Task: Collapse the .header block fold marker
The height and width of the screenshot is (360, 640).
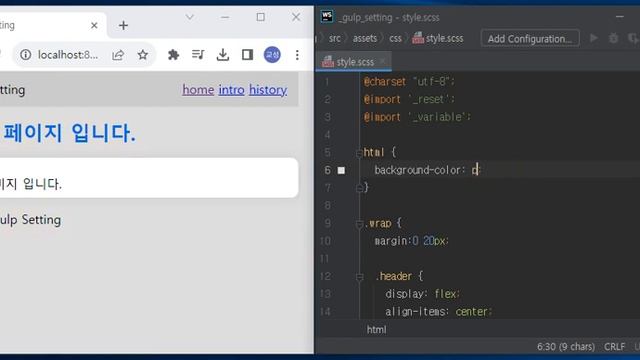Action: (x=359, y=277)
